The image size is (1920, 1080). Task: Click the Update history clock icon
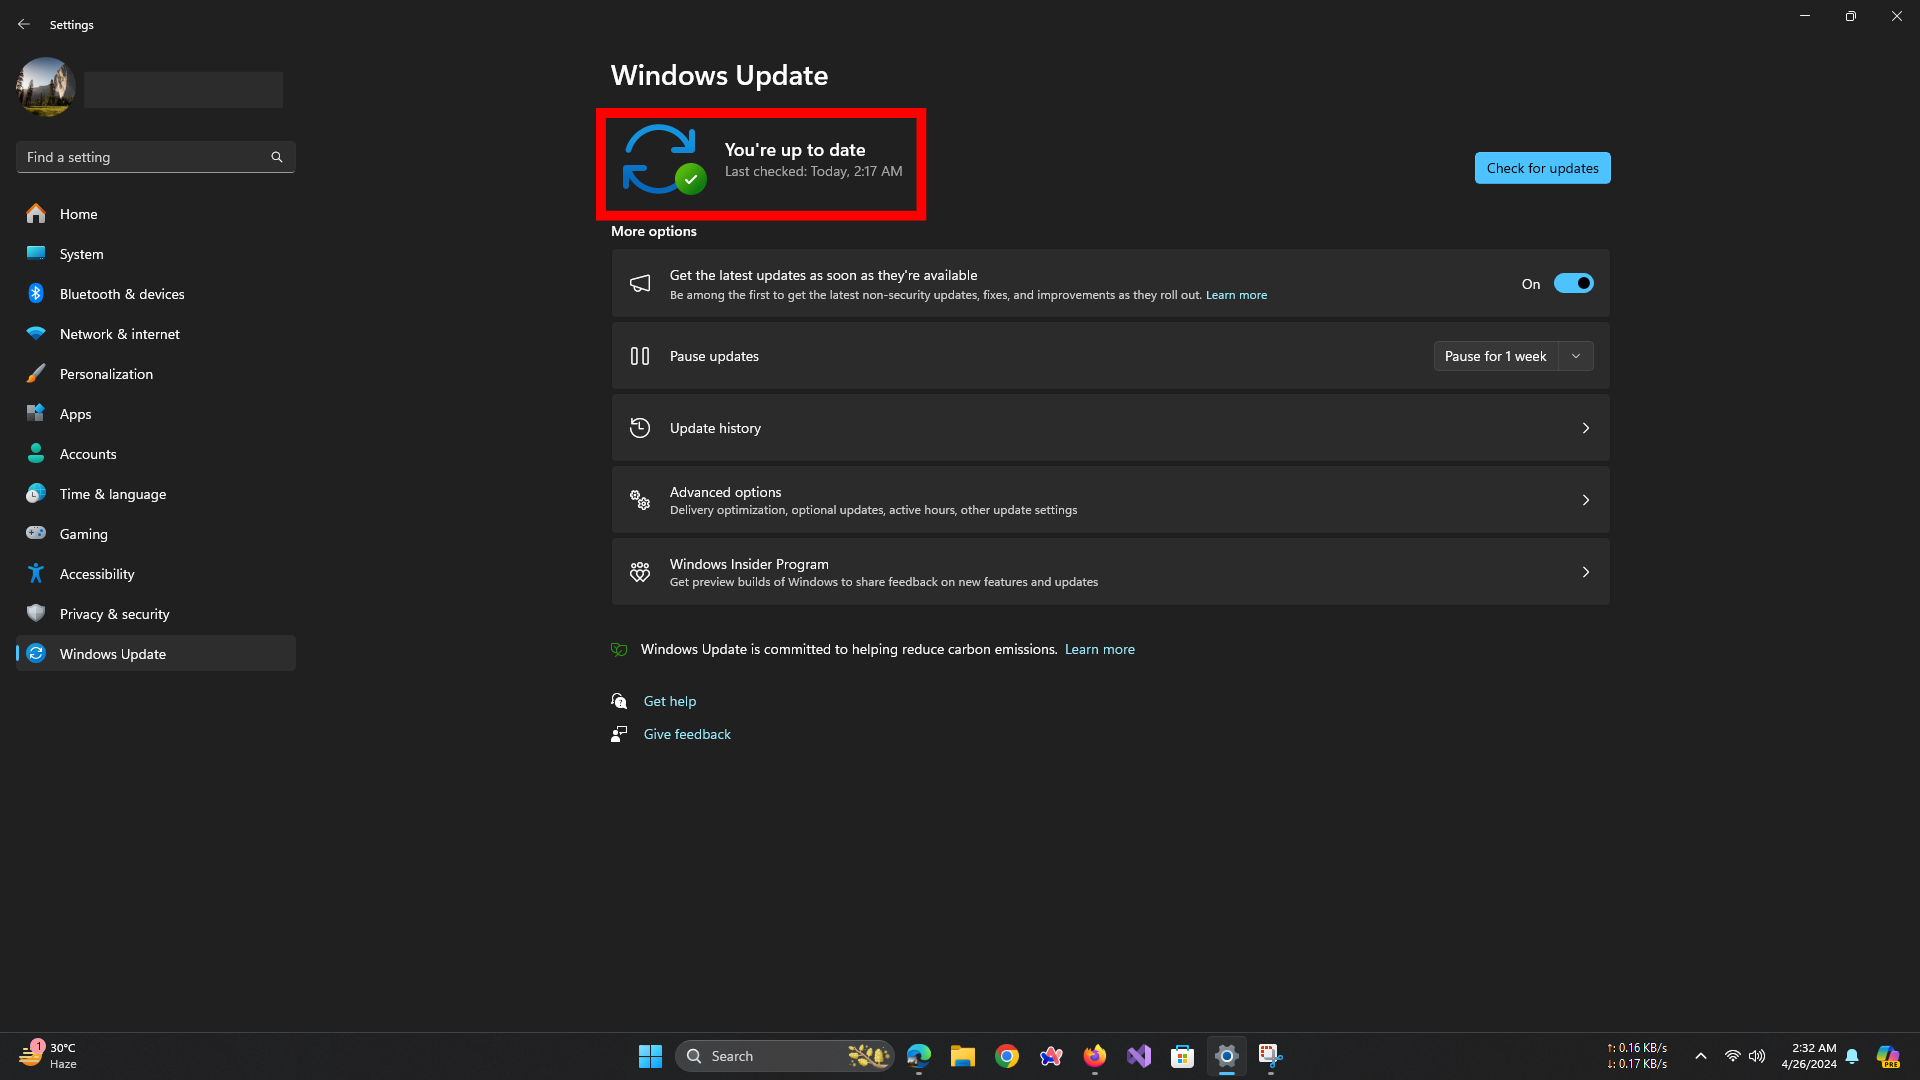click(x=640, y=428)
